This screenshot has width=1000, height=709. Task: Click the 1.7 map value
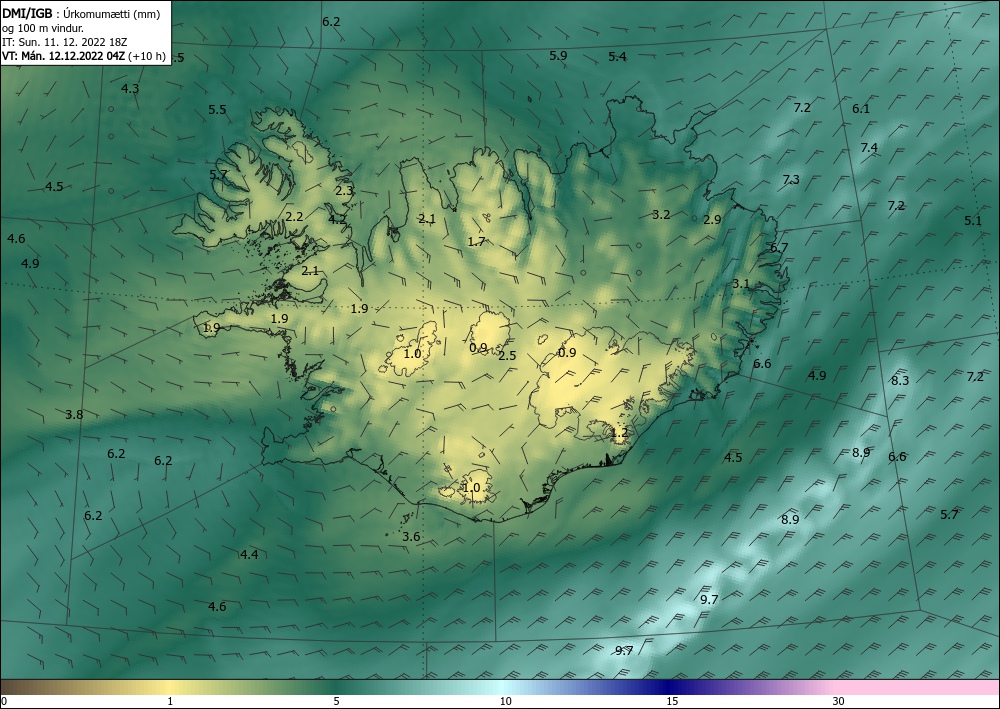(476, 242)
